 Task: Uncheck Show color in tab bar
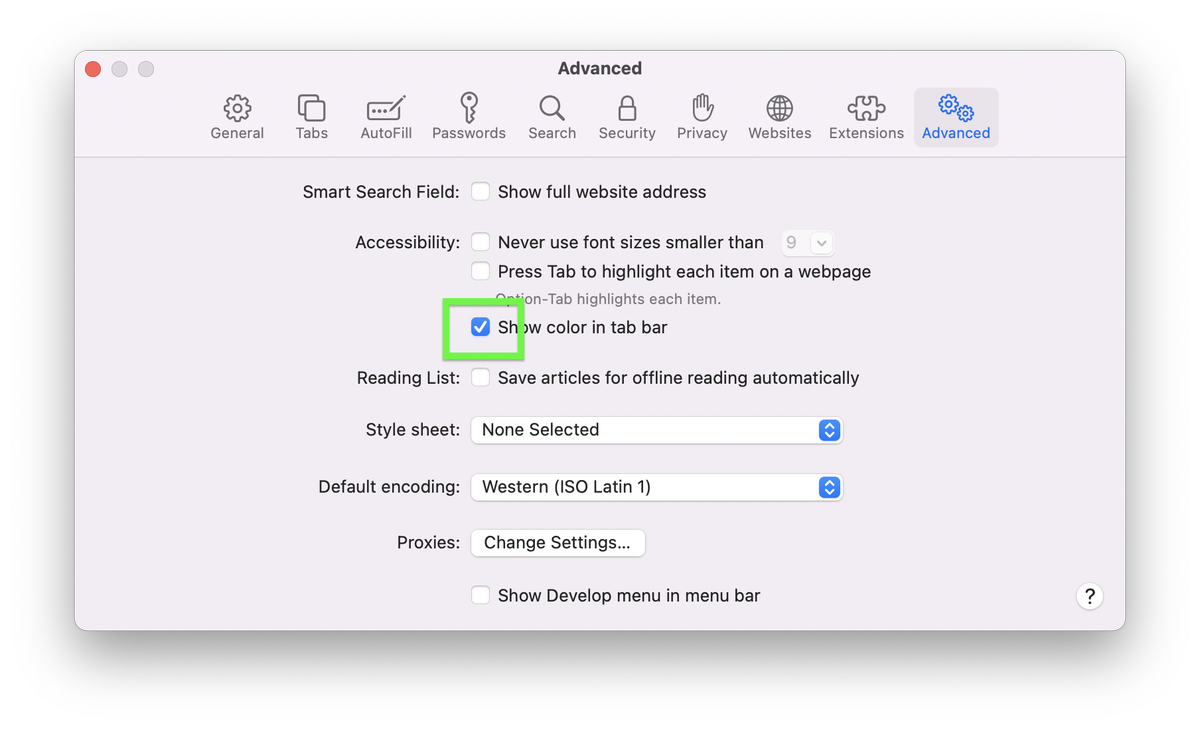[x=481, y=327]
